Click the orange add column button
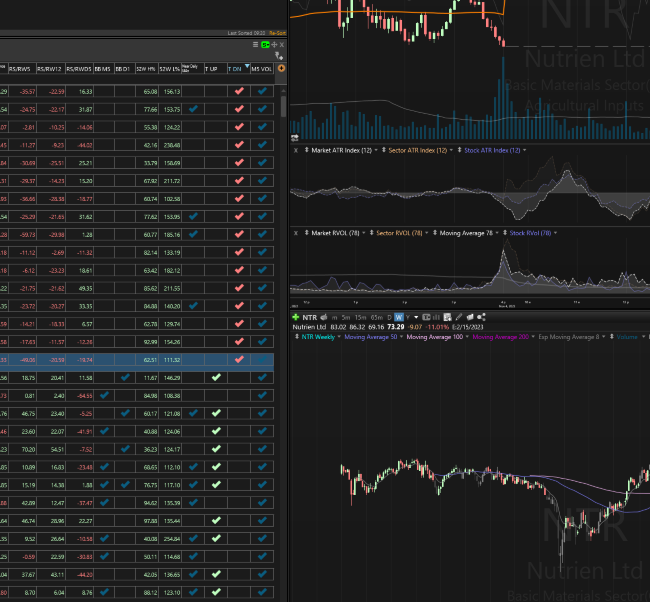Screen dimensions: 650x602 (x=282, y=69)
